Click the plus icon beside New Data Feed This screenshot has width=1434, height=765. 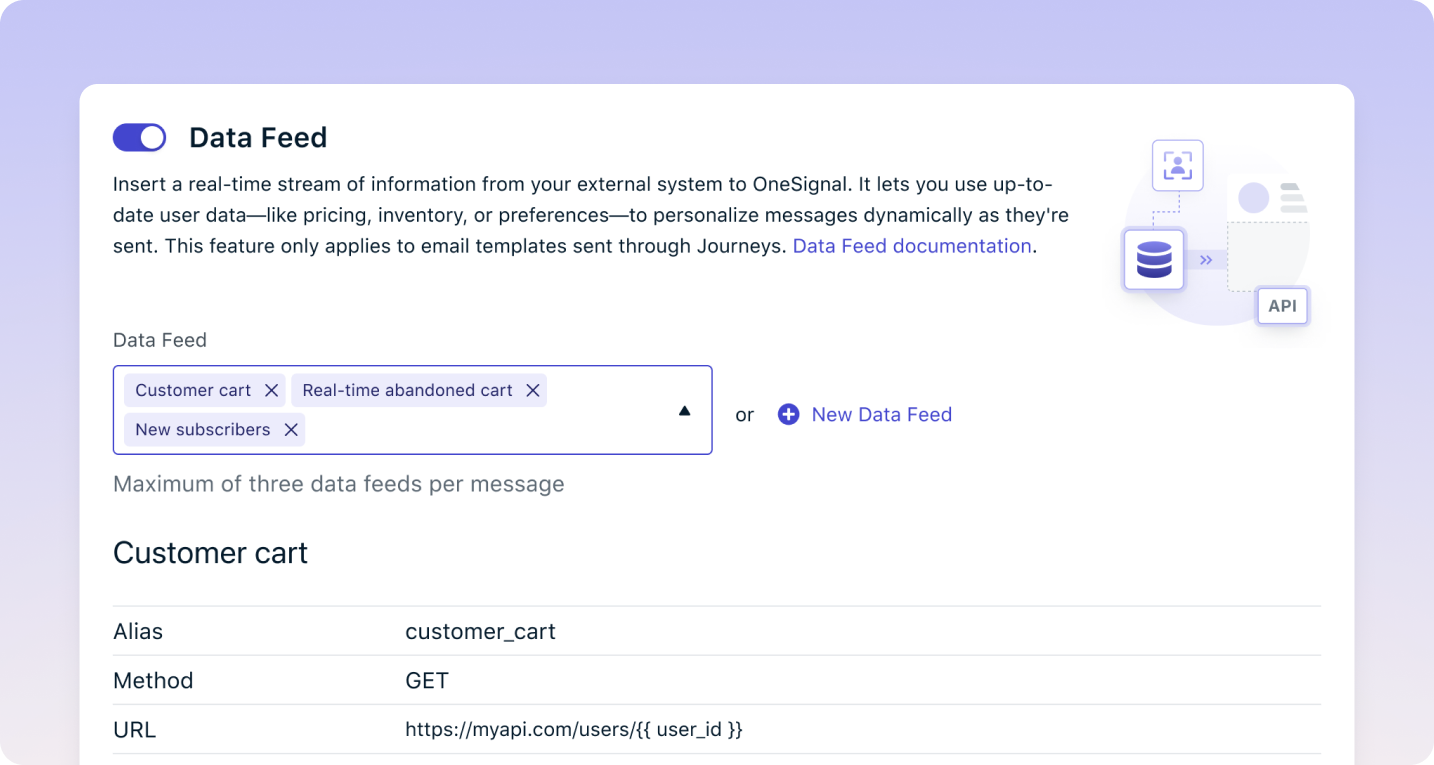[789, 414]
